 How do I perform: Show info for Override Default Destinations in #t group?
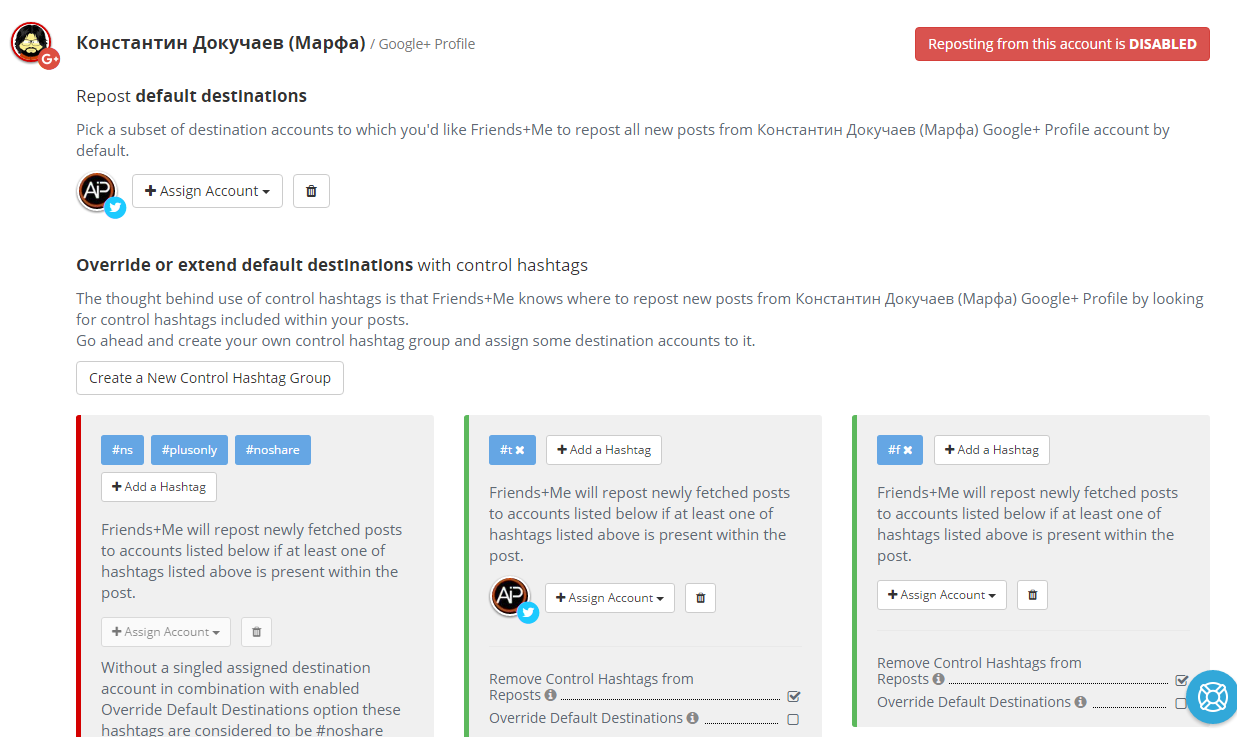[692, 718]
